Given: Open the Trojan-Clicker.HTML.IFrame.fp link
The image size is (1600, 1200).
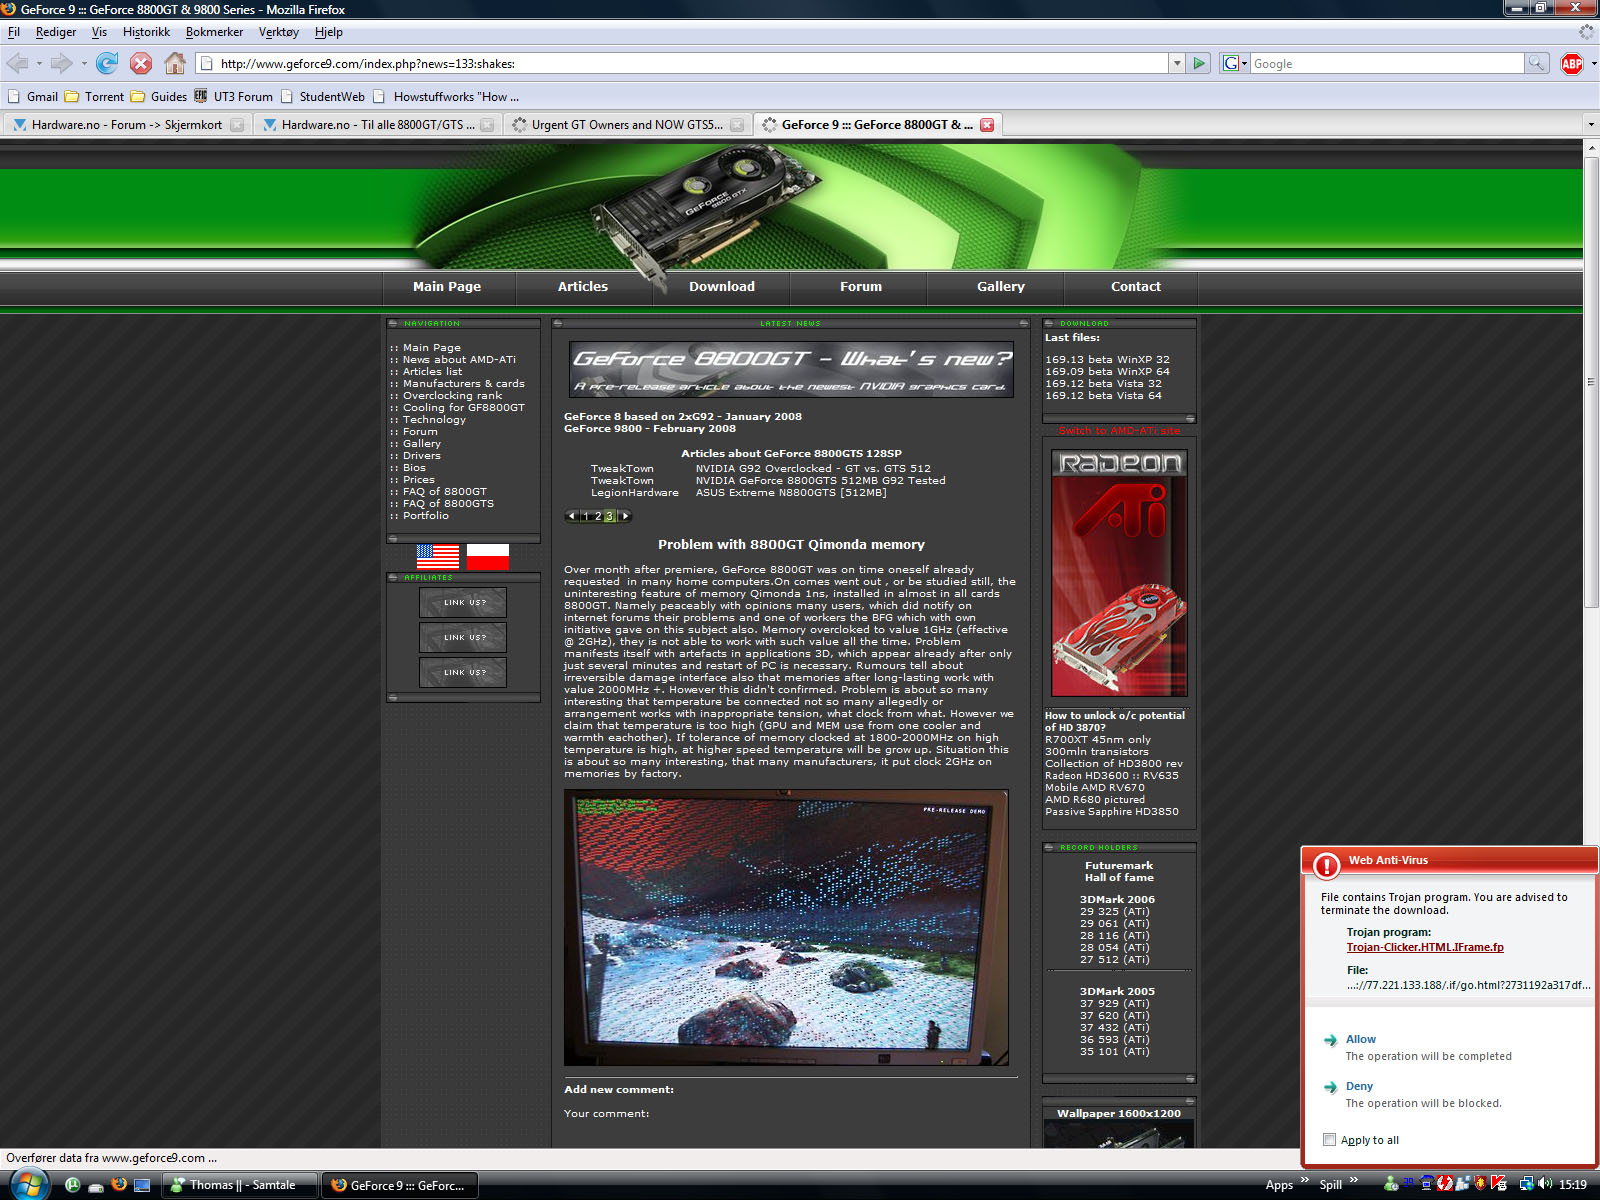Looking at the screenshot, I should coord(1424,947).
